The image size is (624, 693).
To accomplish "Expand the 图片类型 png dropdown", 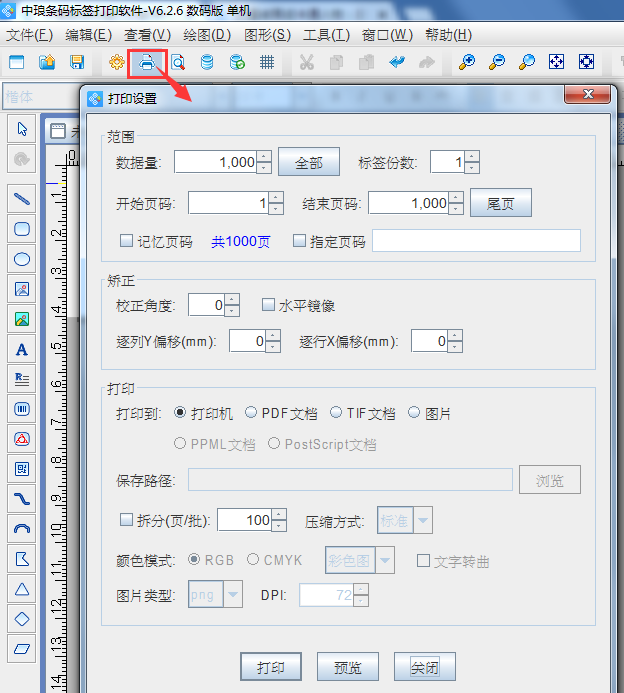I will [233, 596].
